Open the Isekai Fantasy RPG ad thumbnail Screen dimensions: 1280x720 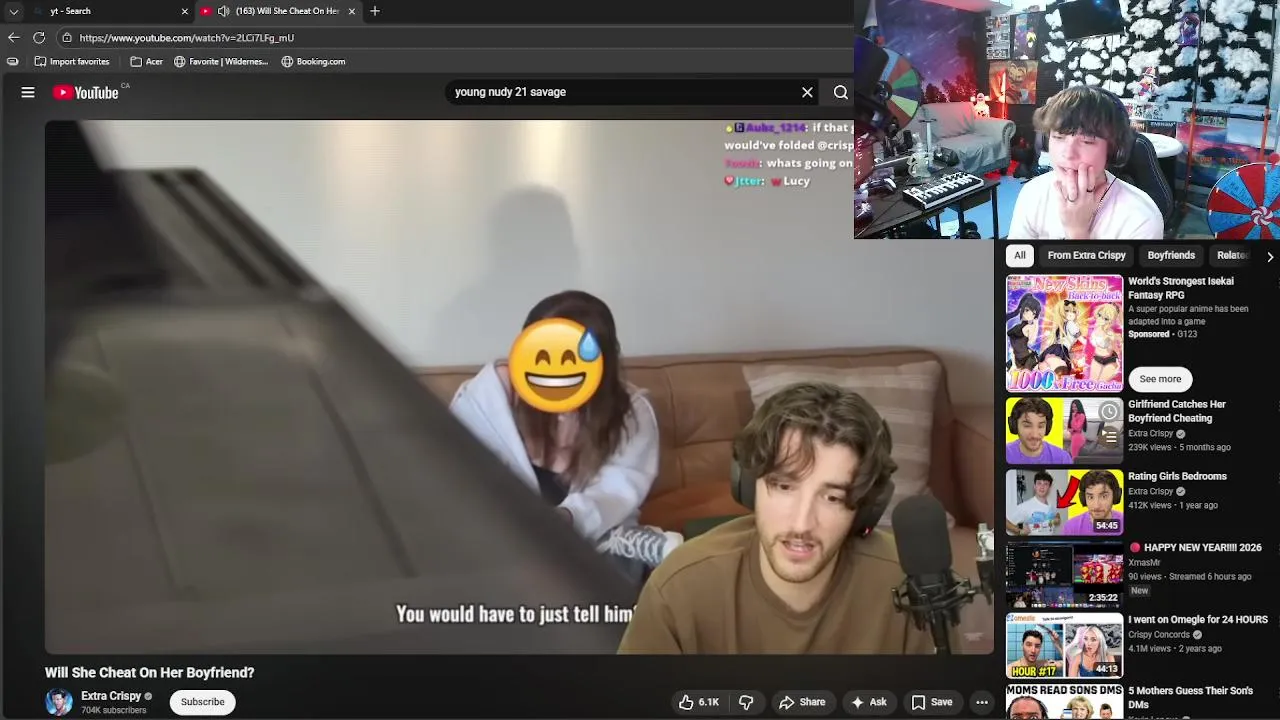(x=1064, y=333)
